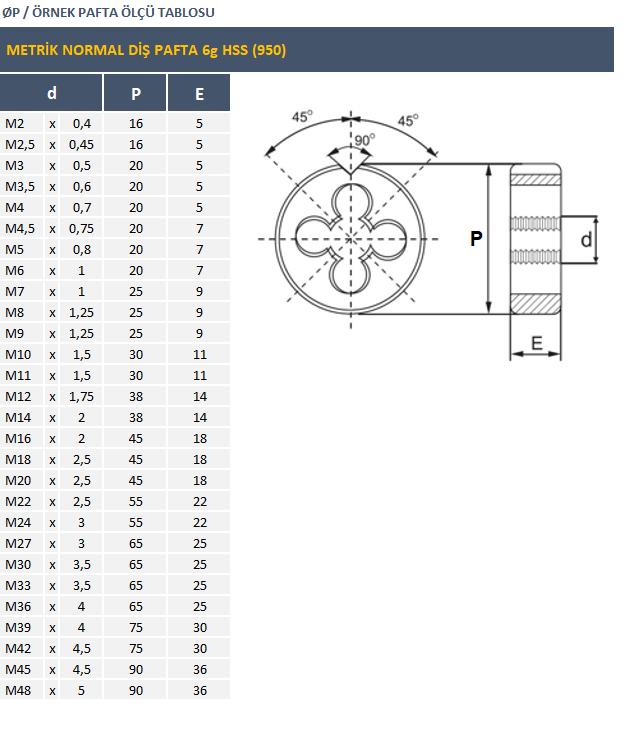Click the 'M39' row label
This screenshot has height=731, width=624.
click(18, 627)
